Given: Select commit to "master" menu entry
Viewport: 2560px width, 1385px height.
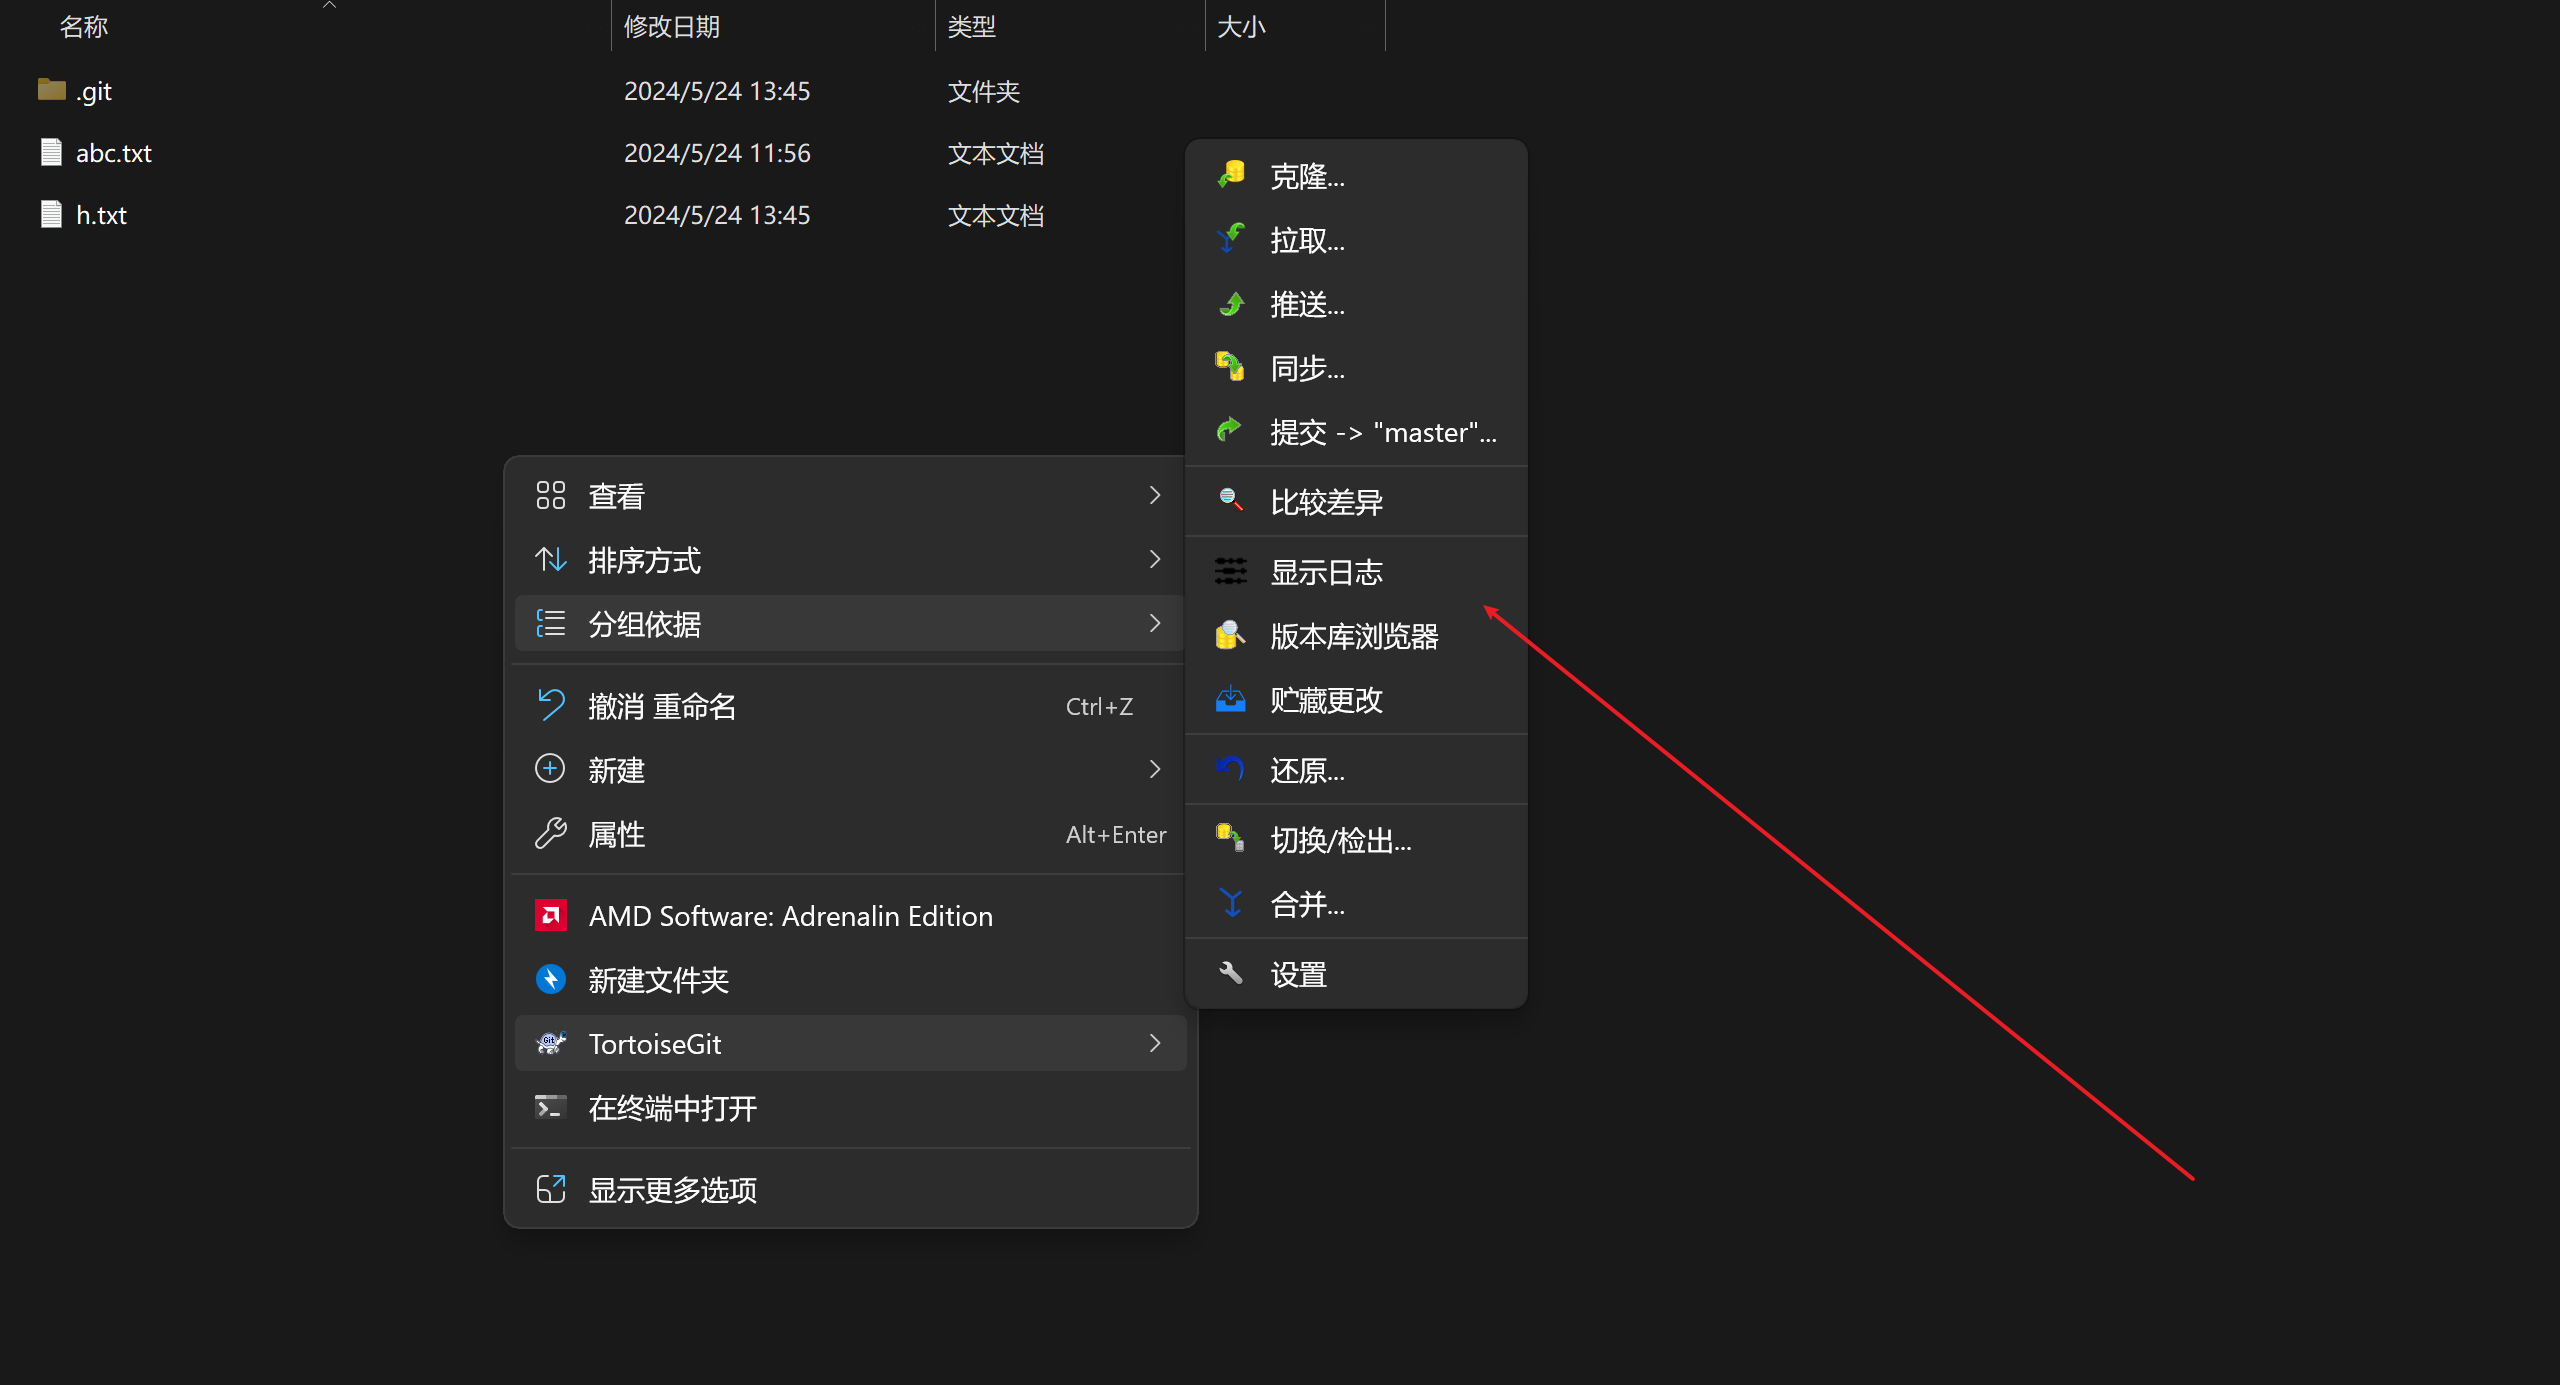Looking at the screenshot, I should 1382,432.
